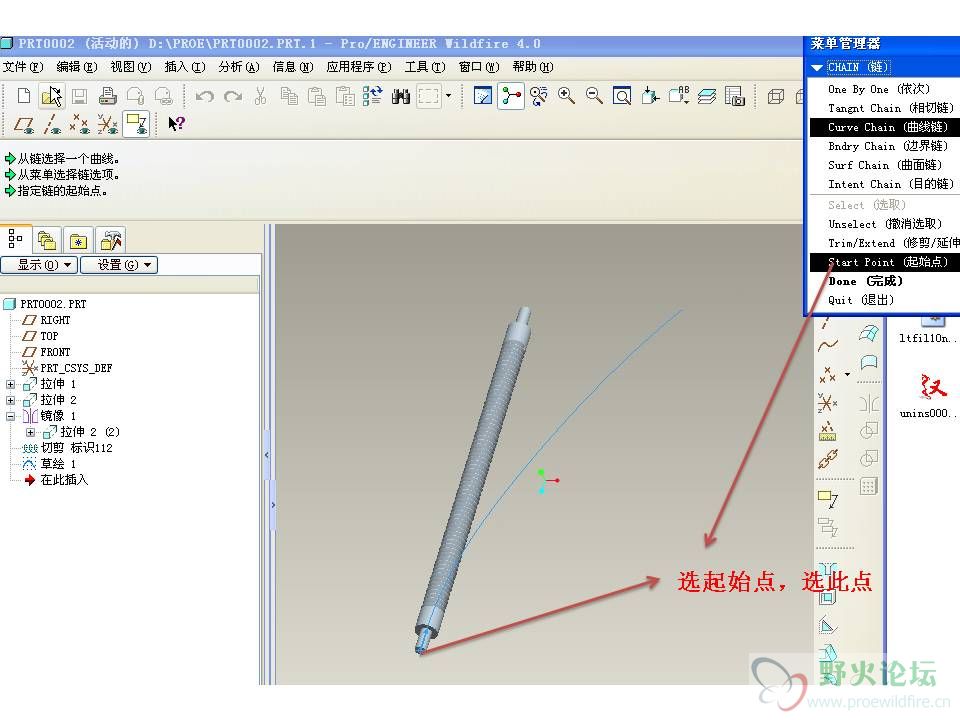Open the 文件(F) menu
The height and width of the screenshot is (720, 960).
point(23,67)
